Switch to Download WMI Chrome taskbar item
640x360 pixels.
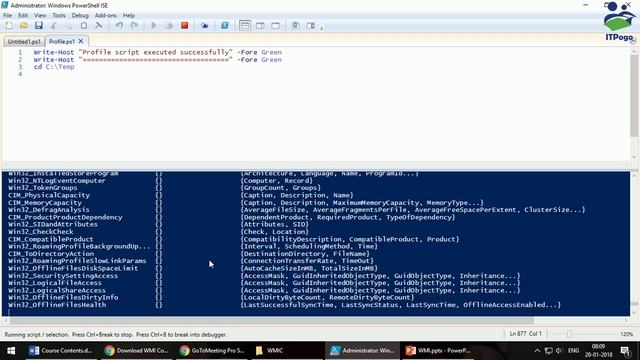[136, 351]
